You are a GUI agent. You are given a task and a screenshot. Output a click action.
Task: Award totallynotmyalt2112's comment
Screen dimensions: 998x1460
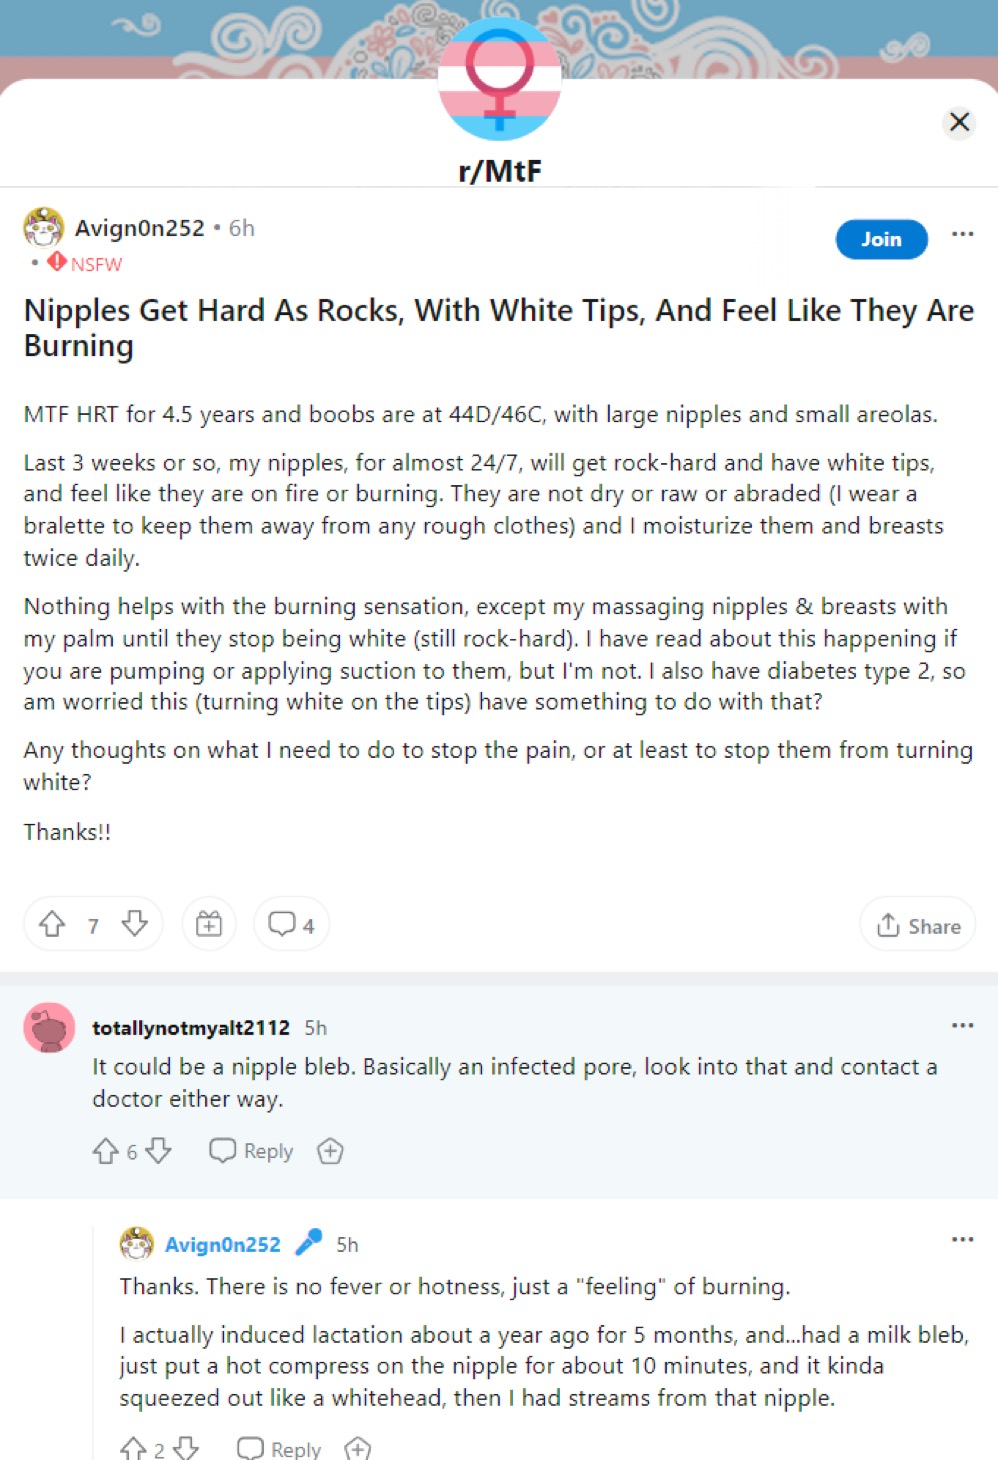point(330,1151)
